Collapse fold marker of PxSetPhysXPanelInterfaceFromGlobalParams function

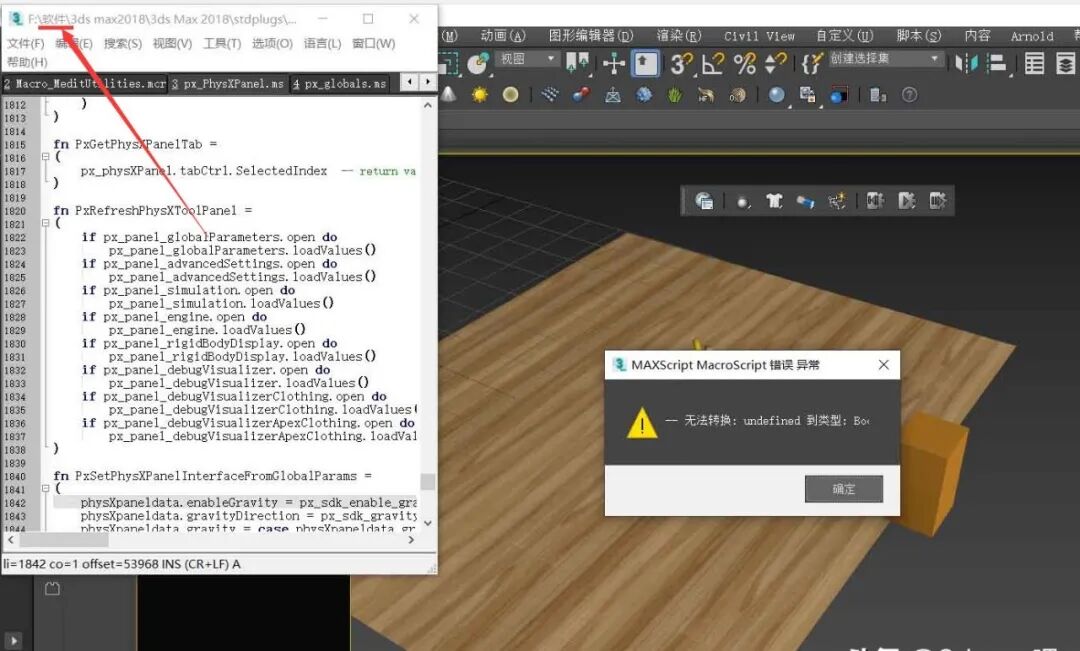(45, 488)
